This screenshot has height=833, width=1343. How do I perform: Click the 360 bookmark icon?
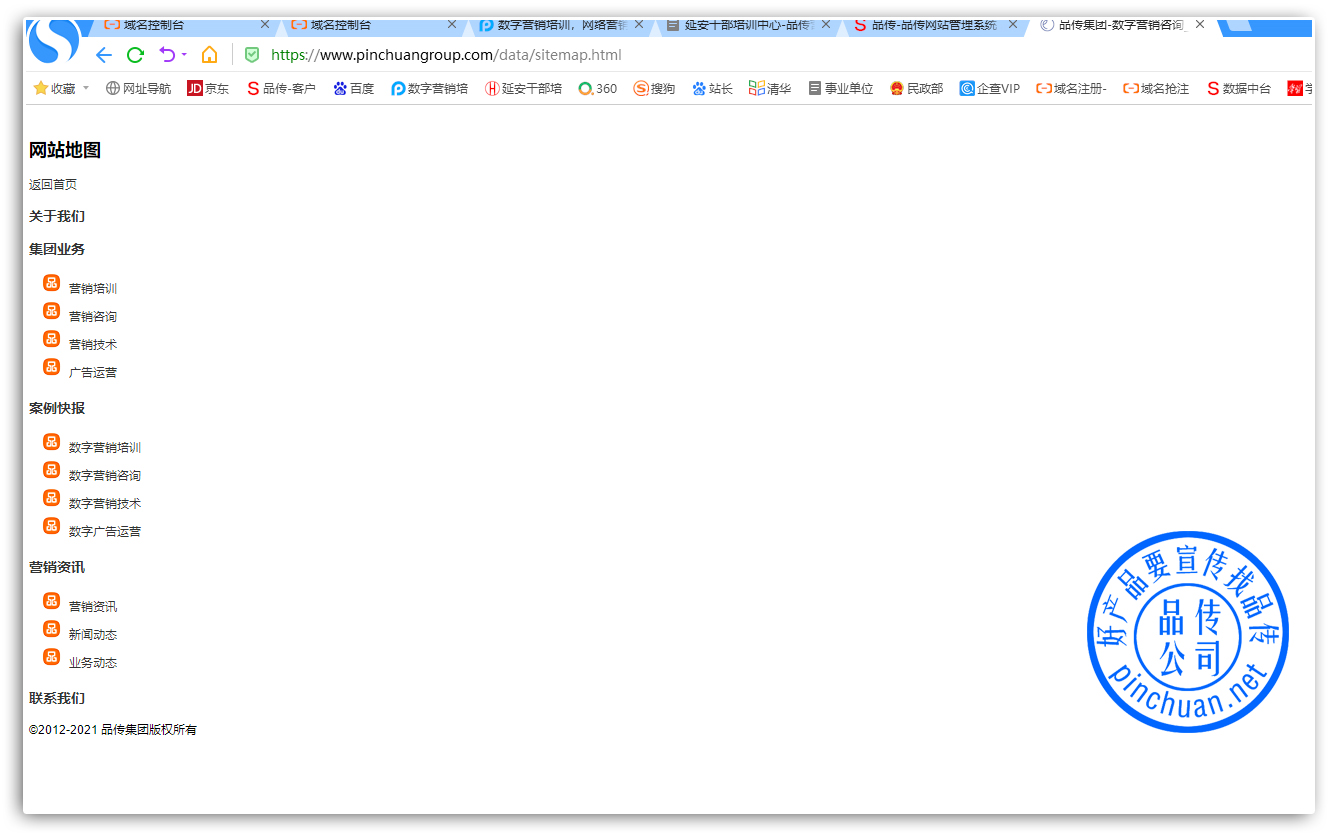[x=584, y=88]
